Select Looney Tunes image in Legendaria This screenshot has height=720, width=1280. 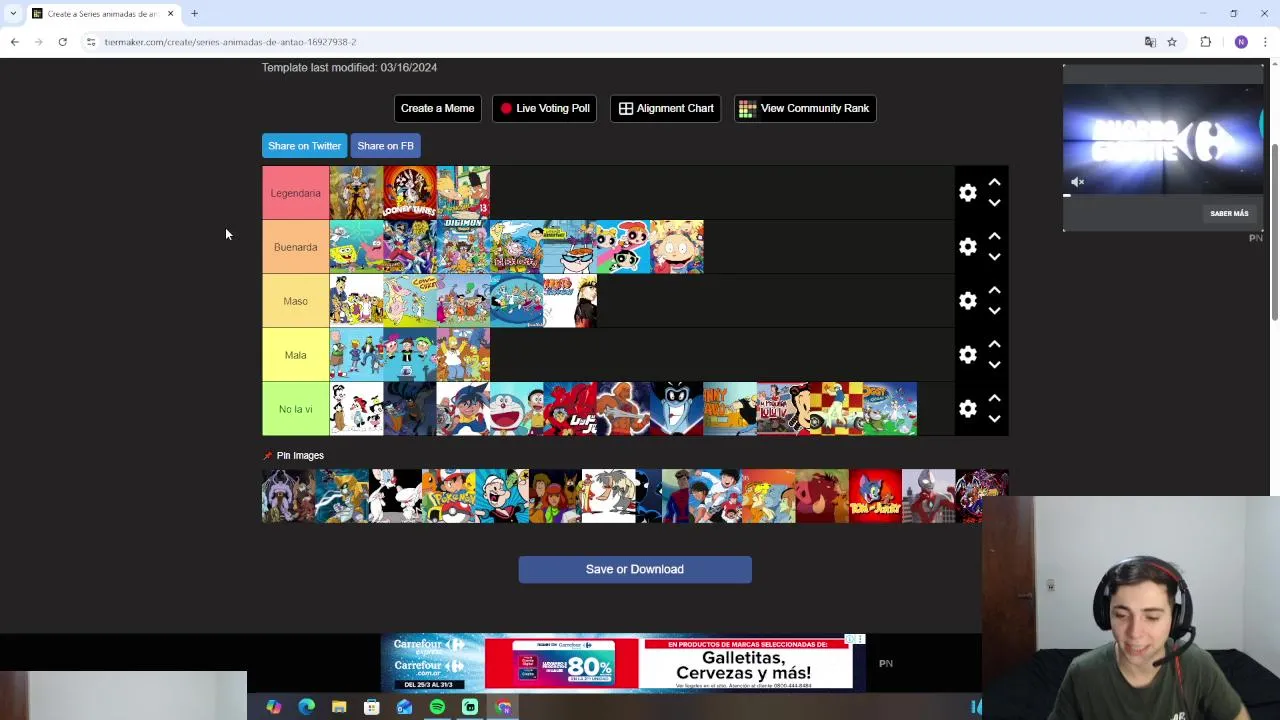(410, 193)
